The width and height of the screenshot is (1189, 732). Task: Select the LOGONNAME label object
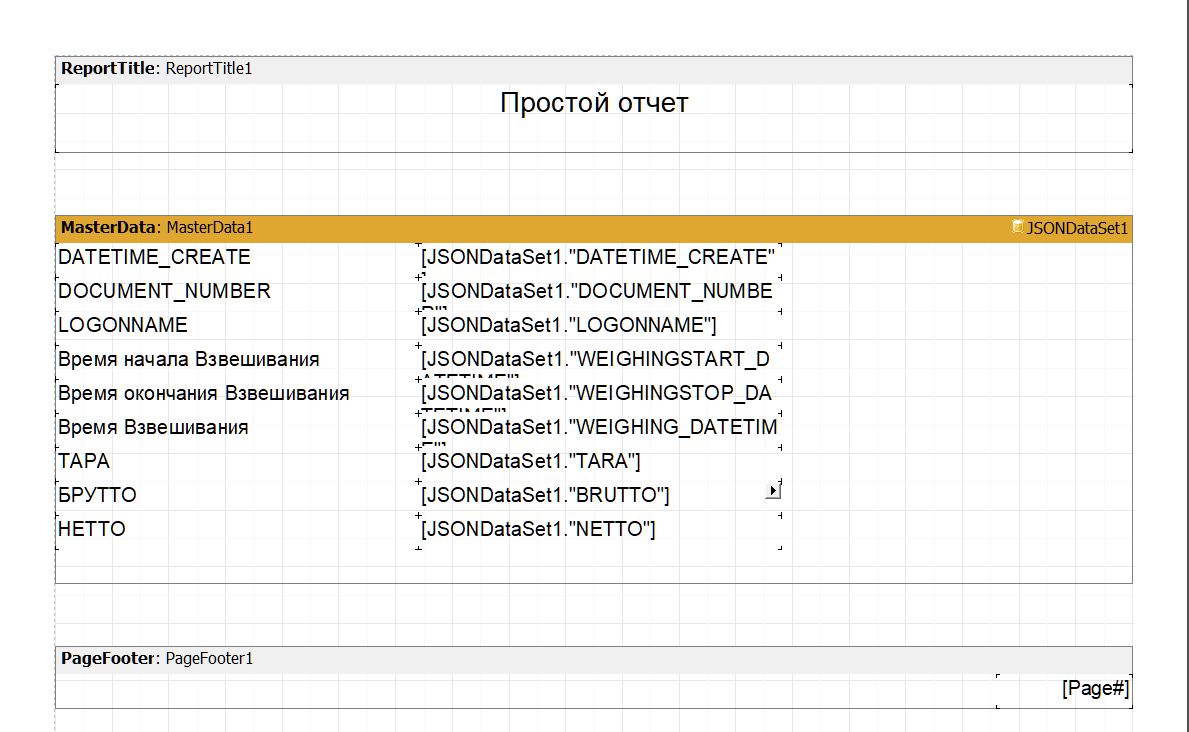click(123, 325)
